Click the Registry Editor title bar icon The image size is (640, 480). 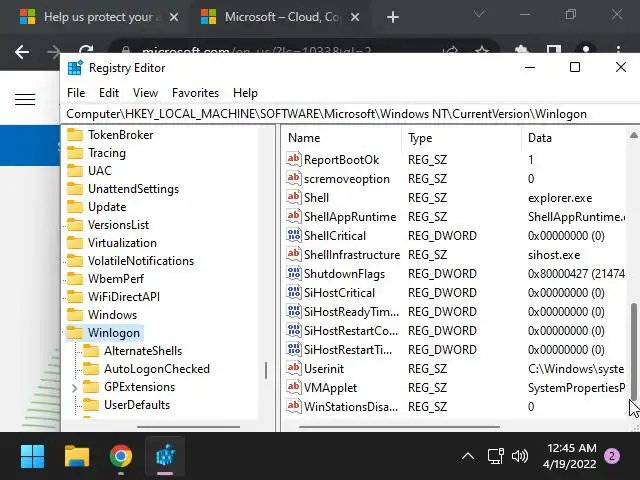coord(75,68)
